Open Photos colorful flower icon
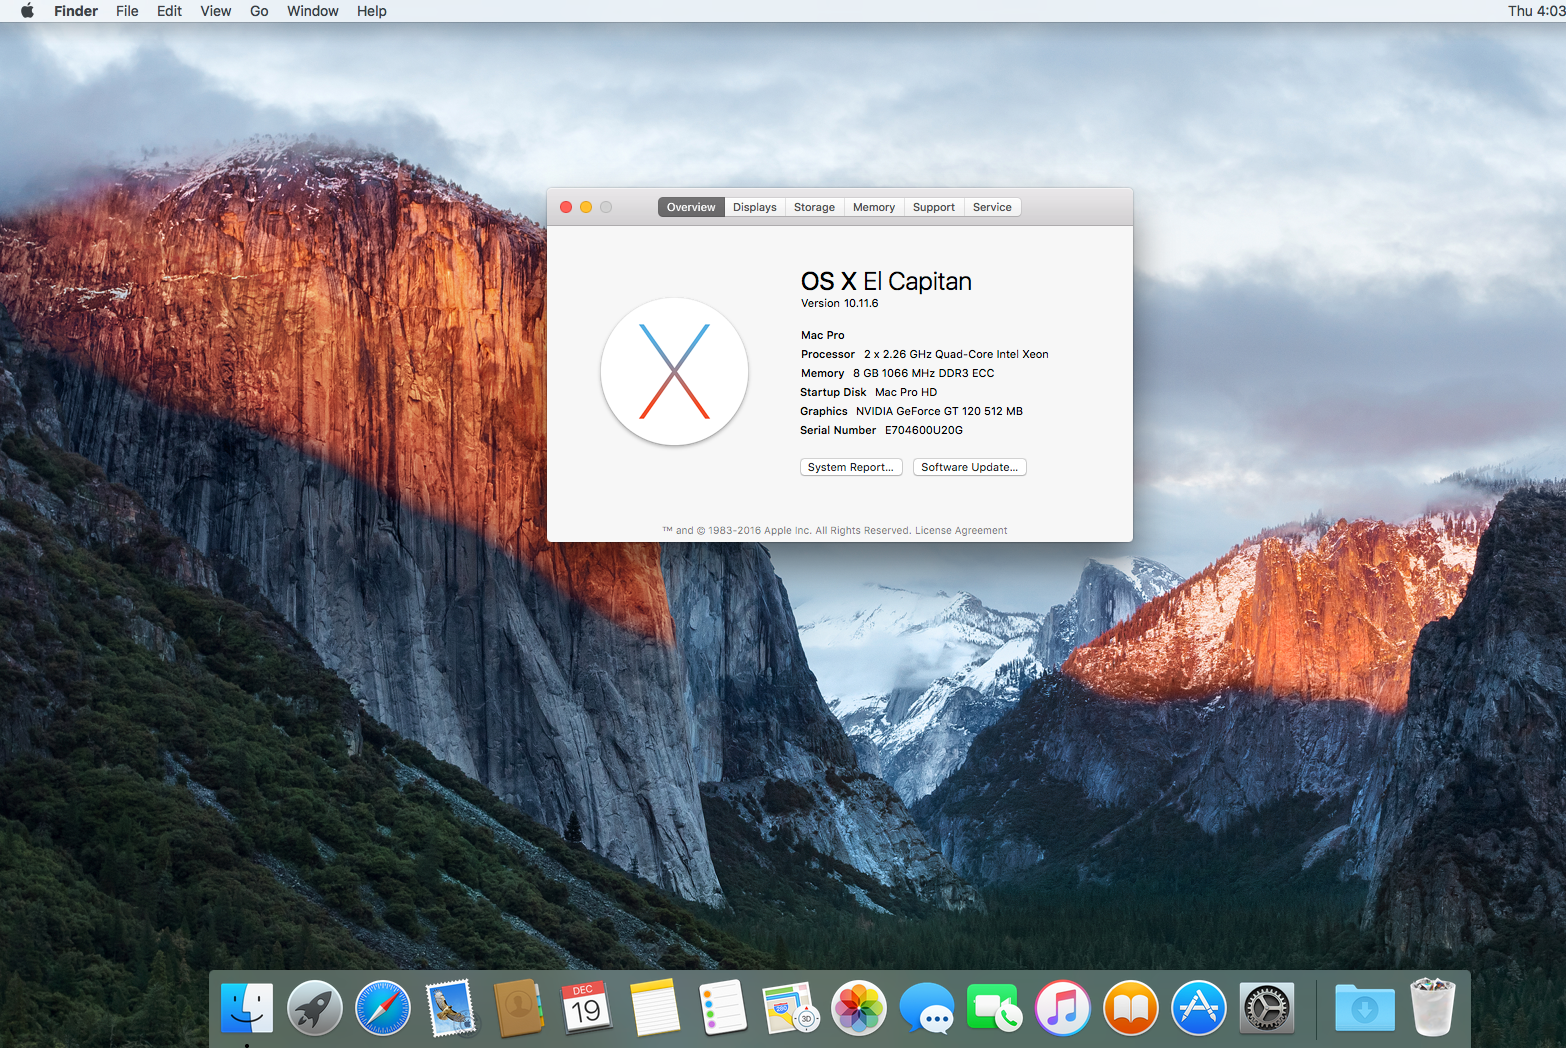This screenshot has width=1566, height=1048. (x=859, y=1007)
